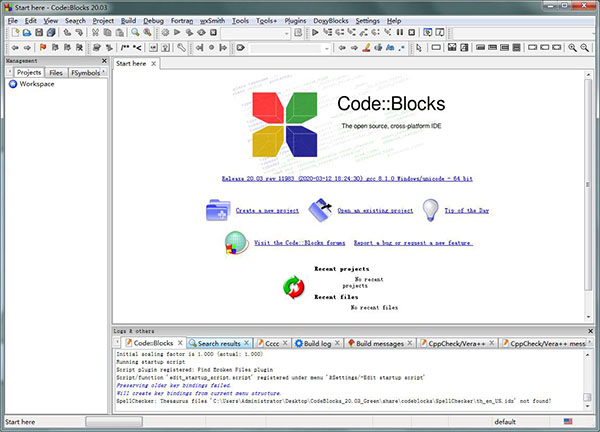Click the Redo arrow icon
Image resolution: width=600 pixels, height=432 pixels.
[x=79, y=33]
